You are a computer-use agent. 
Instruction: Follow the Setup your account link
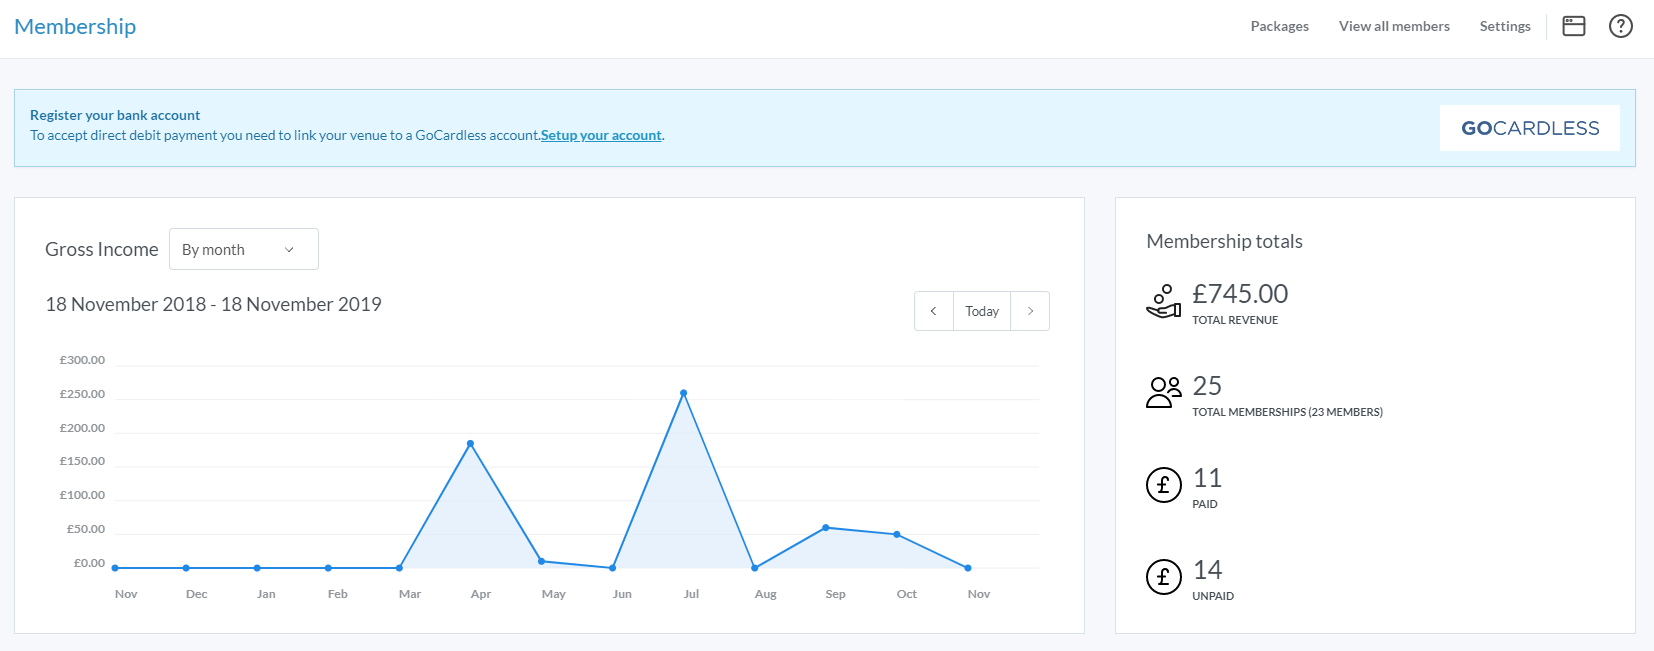(601, 135)
